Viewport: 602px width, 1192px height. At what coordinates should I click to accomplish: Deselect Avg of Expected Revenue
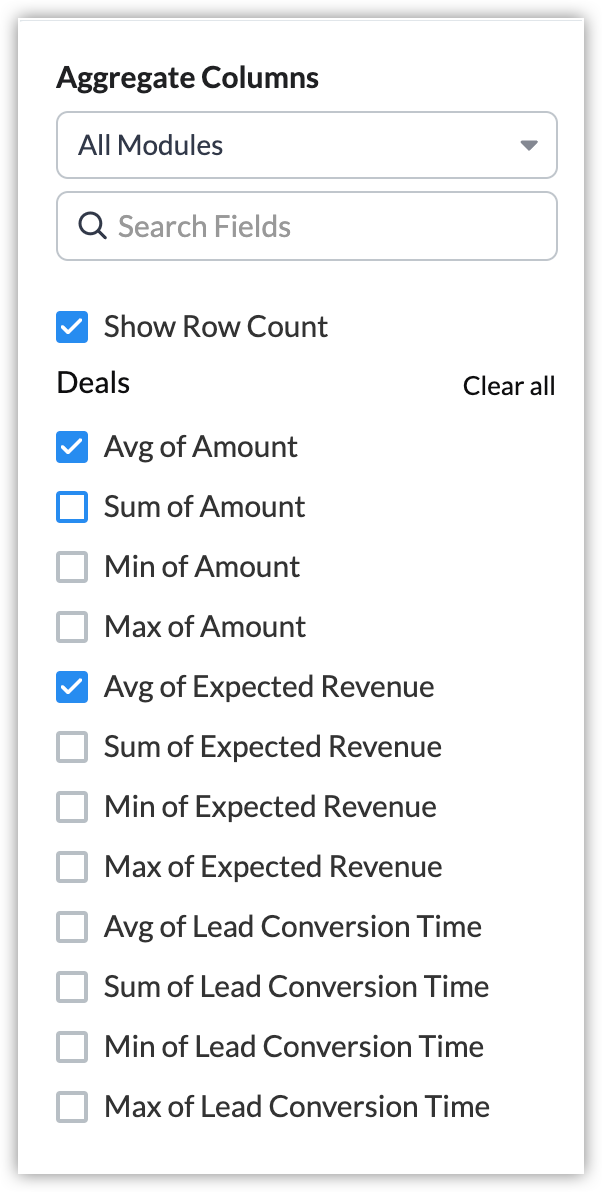tap(72, 687)
